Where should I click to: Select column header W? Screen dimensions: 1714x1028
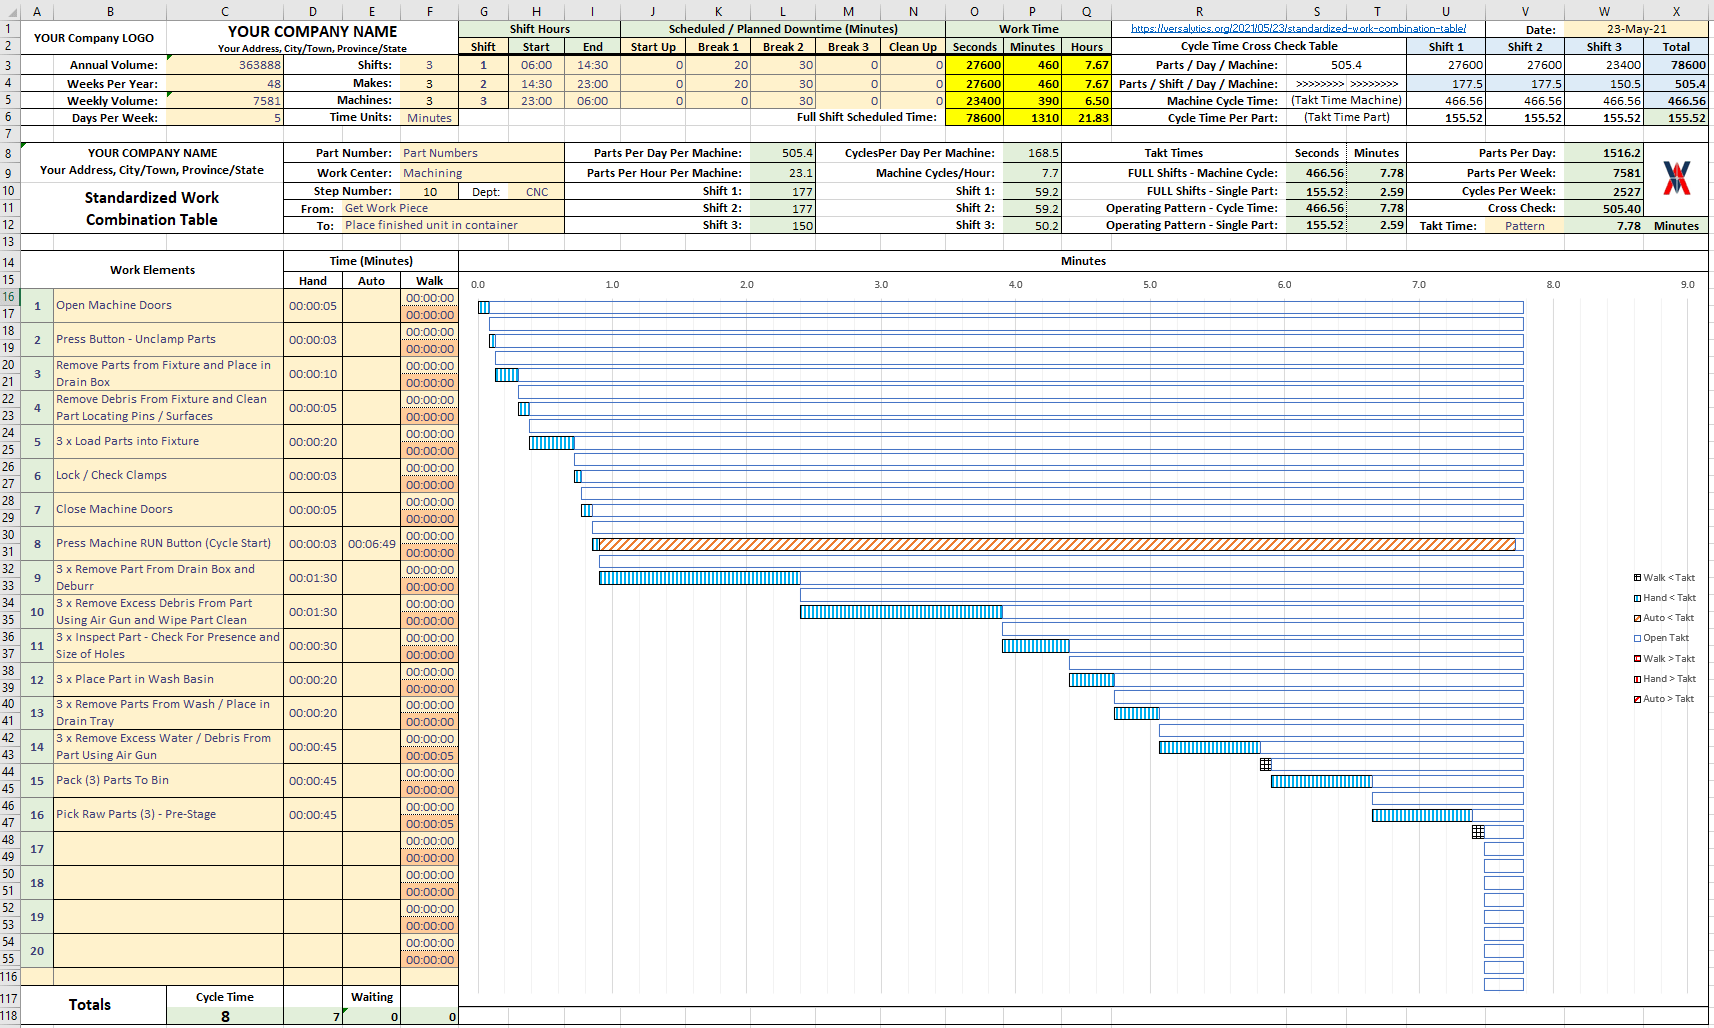(1604, 10)
